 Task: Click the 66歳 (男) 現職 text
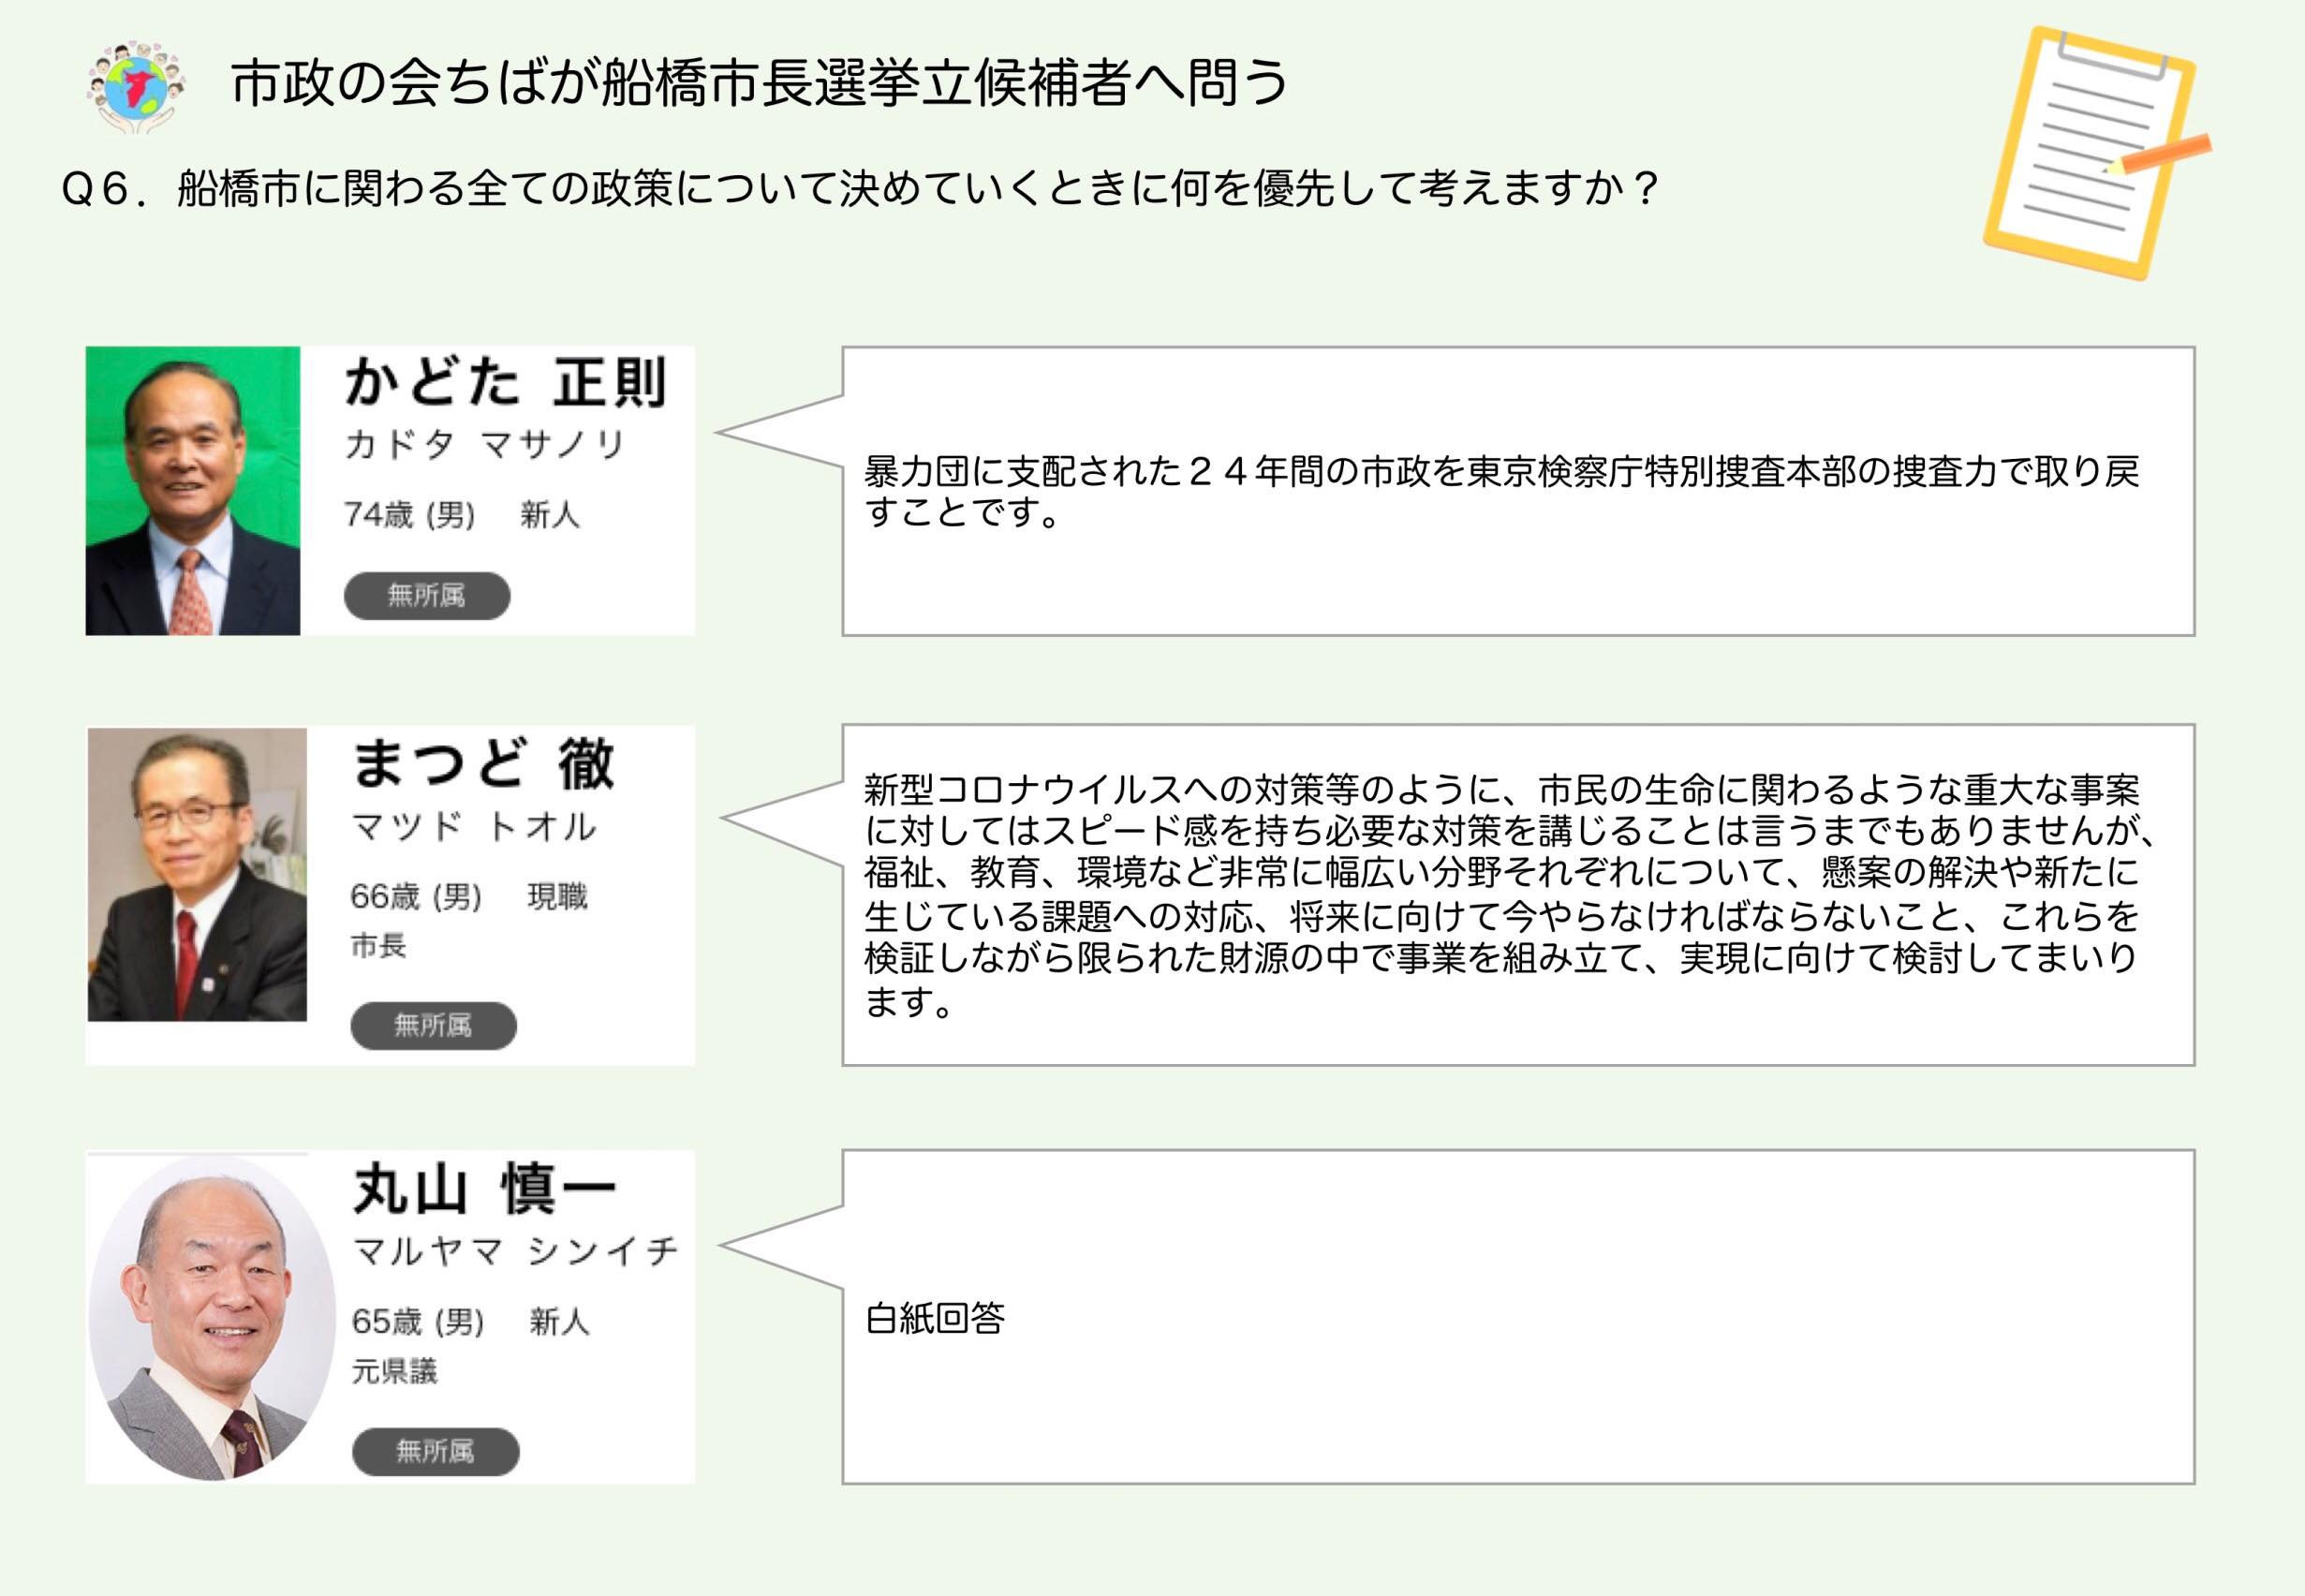pyautogui.click(x=468, y=897)
